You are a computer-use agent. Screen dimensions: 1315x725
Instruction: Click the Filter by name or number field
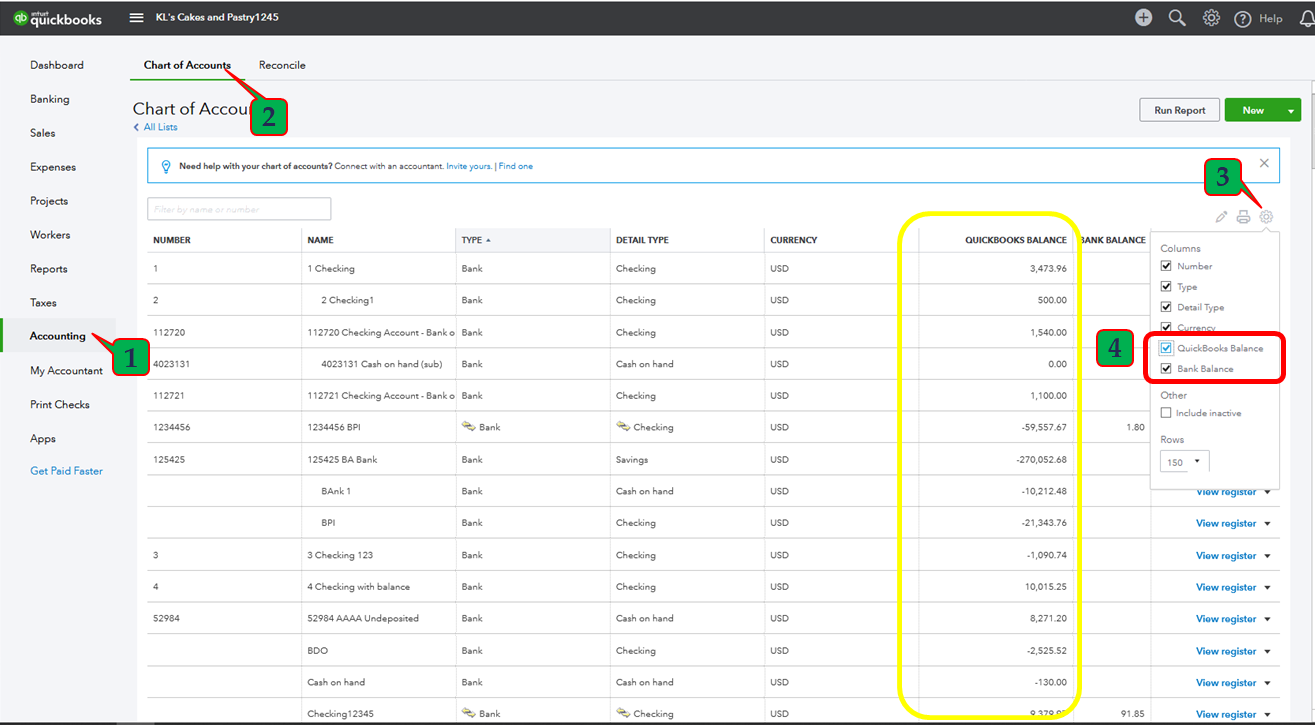(239, 209)
